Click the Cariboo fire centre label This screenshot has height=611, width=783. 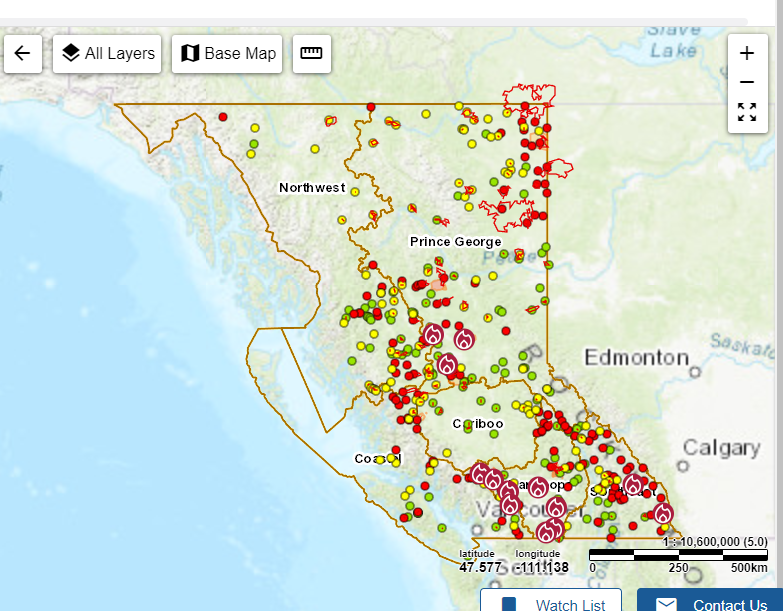478,424
